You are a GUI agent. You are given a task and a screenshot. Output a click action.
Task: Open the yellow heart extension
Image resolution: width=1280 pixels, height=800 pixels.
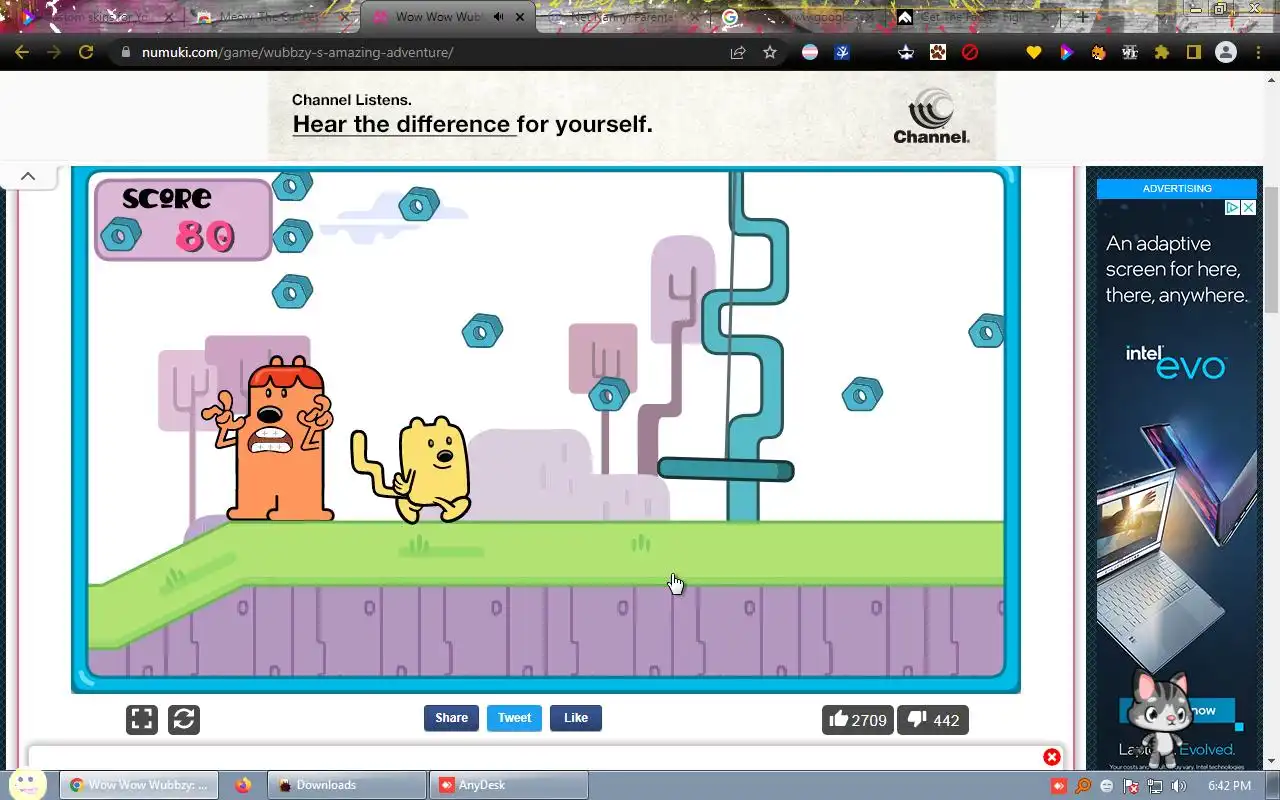coord(1034,52)
